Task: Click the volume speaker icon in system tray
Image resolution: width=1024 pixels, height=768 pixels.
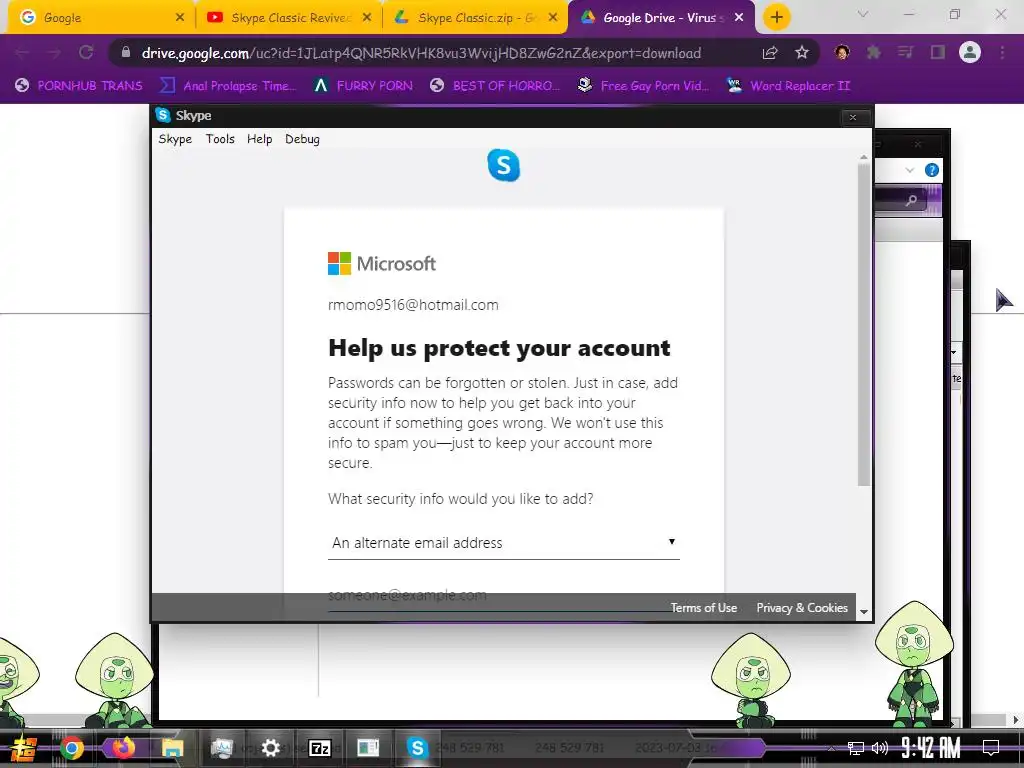Action: click(x=880, y=748)
